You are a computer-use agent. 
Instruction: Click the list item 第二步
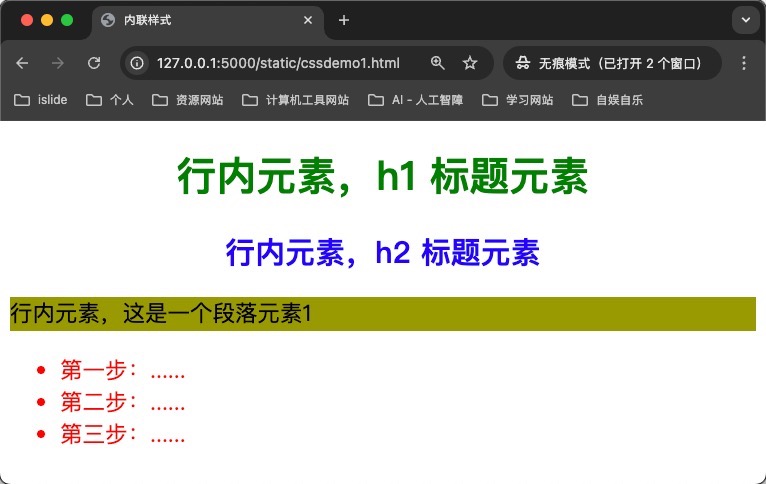pos(123,401)
